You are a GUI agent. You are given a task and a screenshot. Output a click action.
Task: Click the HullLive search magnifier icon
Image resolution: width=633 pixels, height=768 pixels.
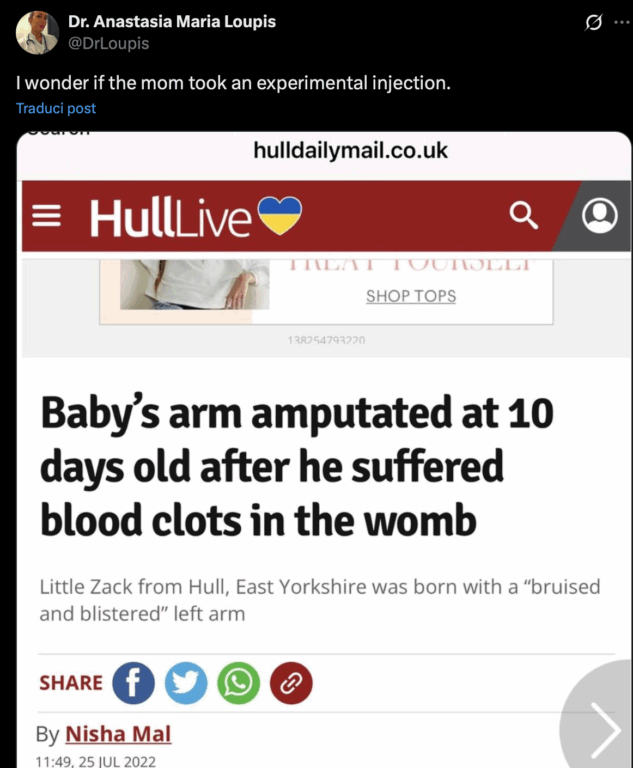(524, 215)
